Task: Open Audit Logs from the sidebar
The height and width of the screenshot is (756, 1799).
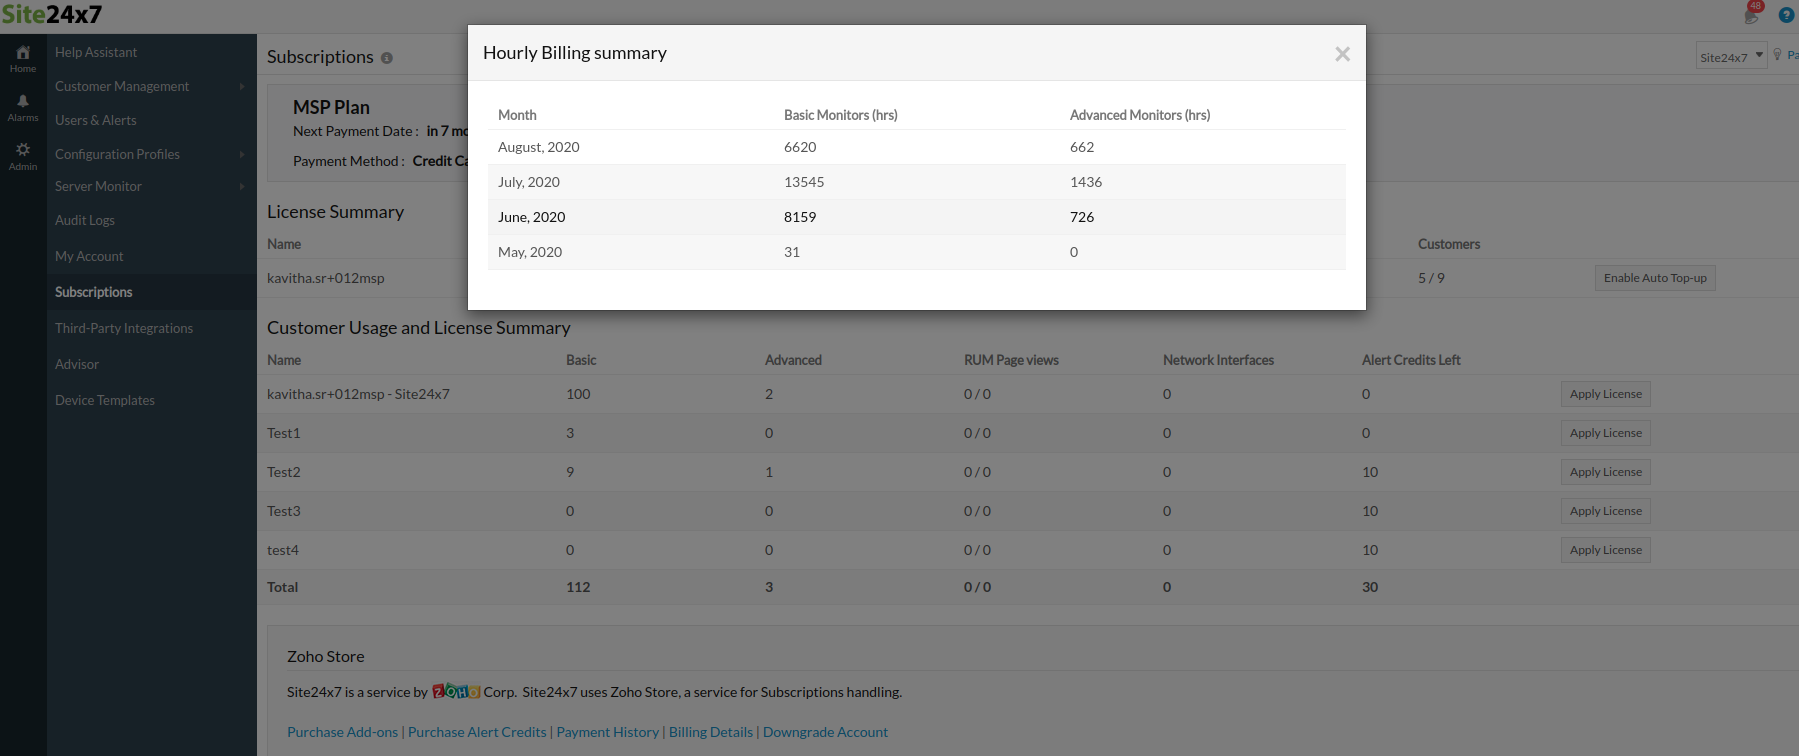Action: 85,221
